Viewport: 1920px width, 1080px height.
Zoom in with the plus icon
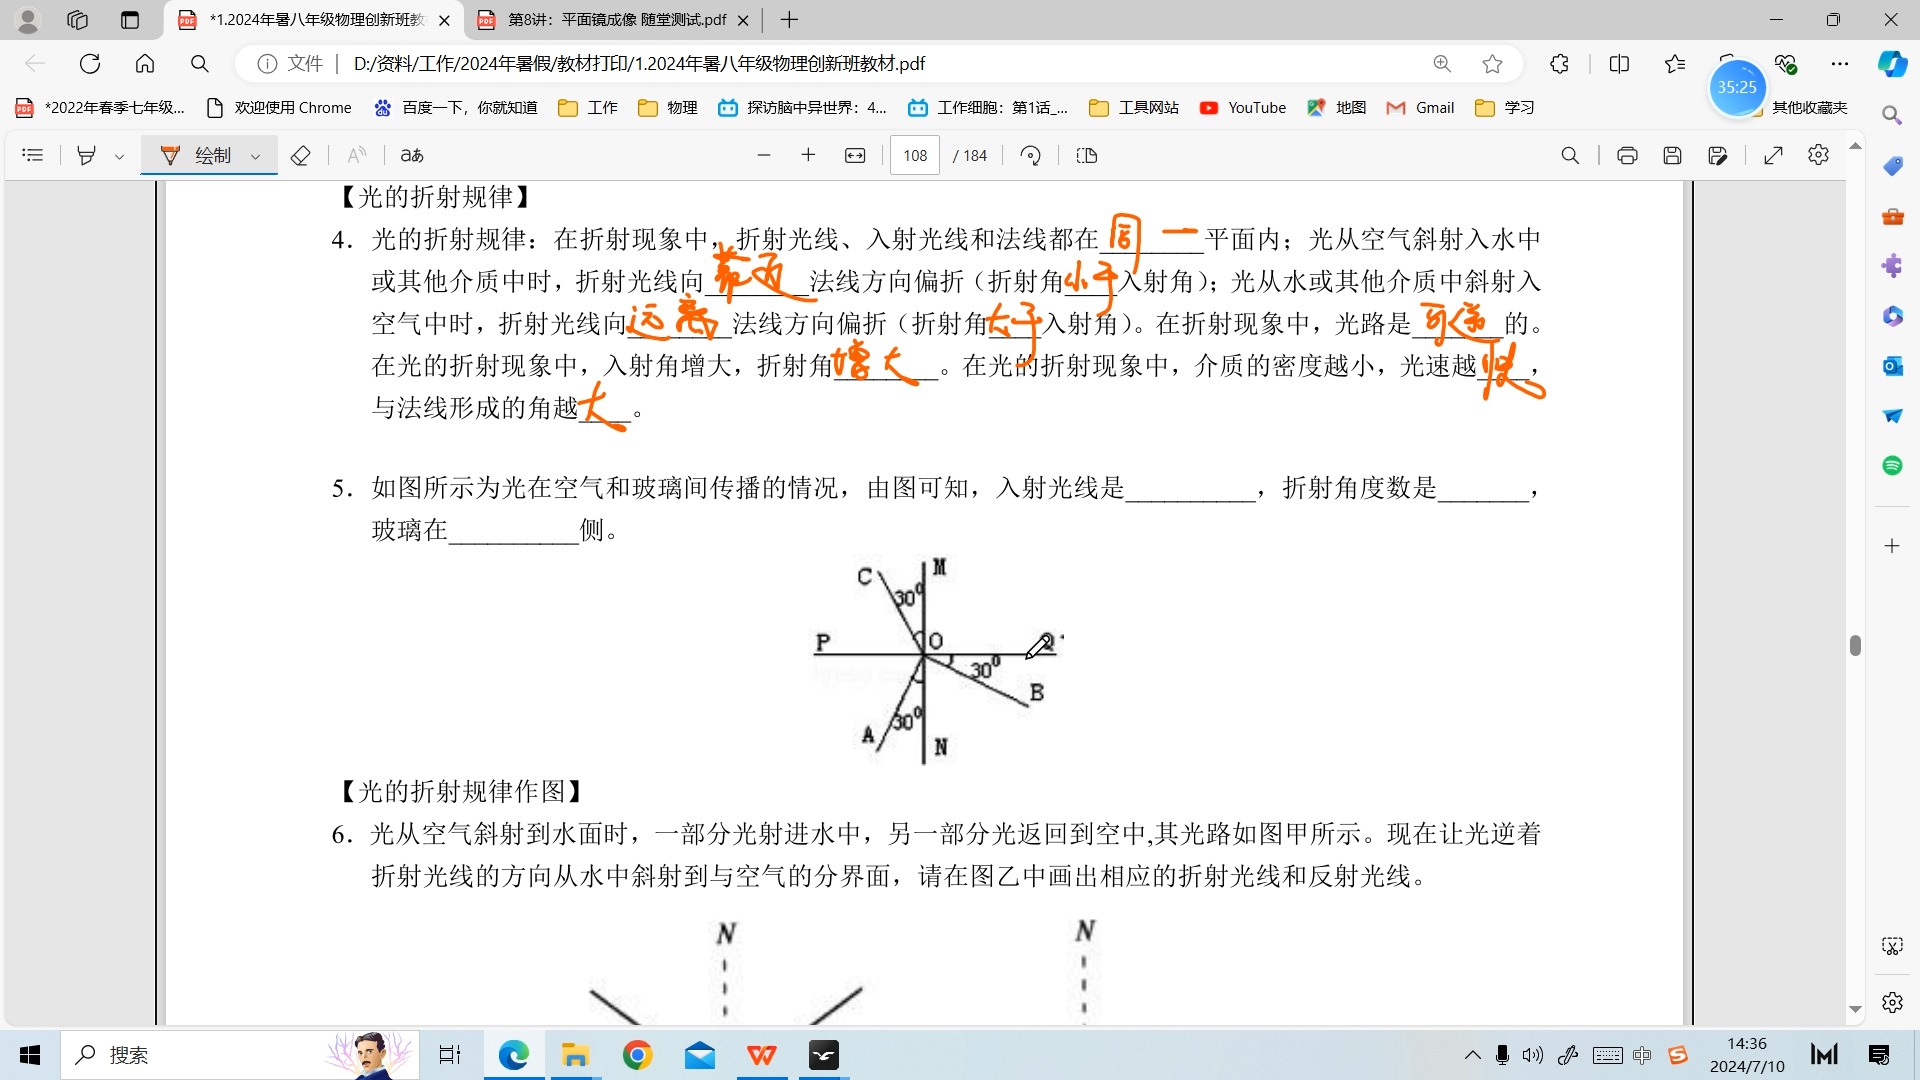(808, 155)
